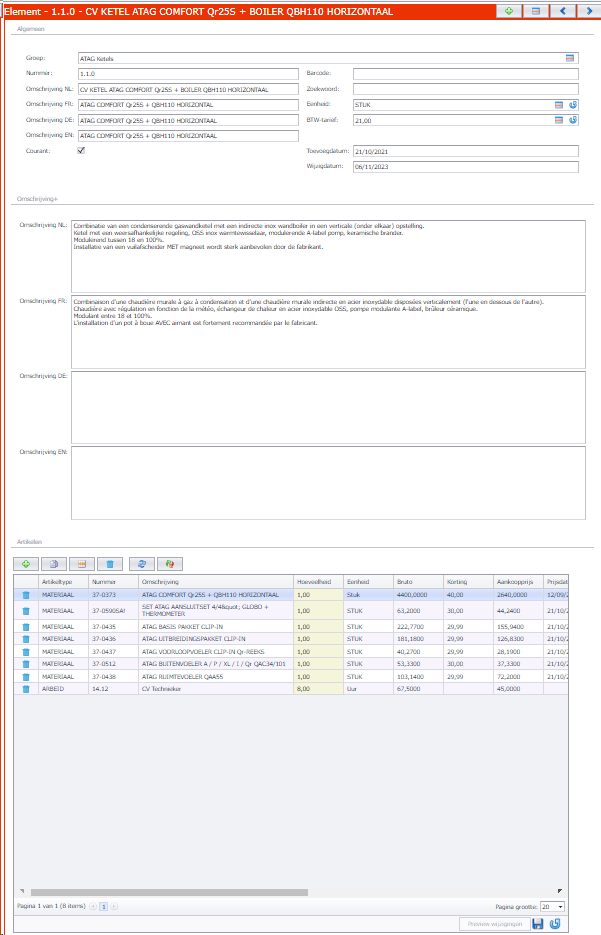Click the Omschrijving FR long text area

tap(328, 332)
